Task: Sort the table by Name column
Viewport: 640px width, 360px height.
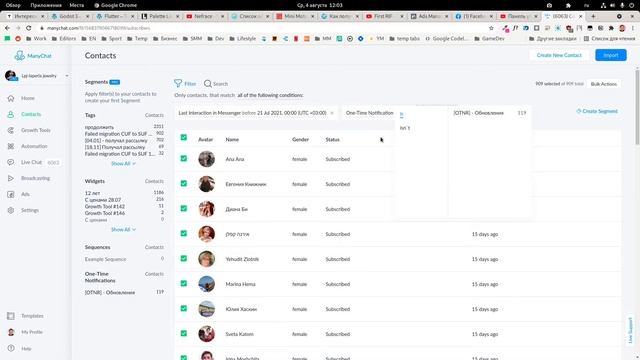Action: coord(232,140)
